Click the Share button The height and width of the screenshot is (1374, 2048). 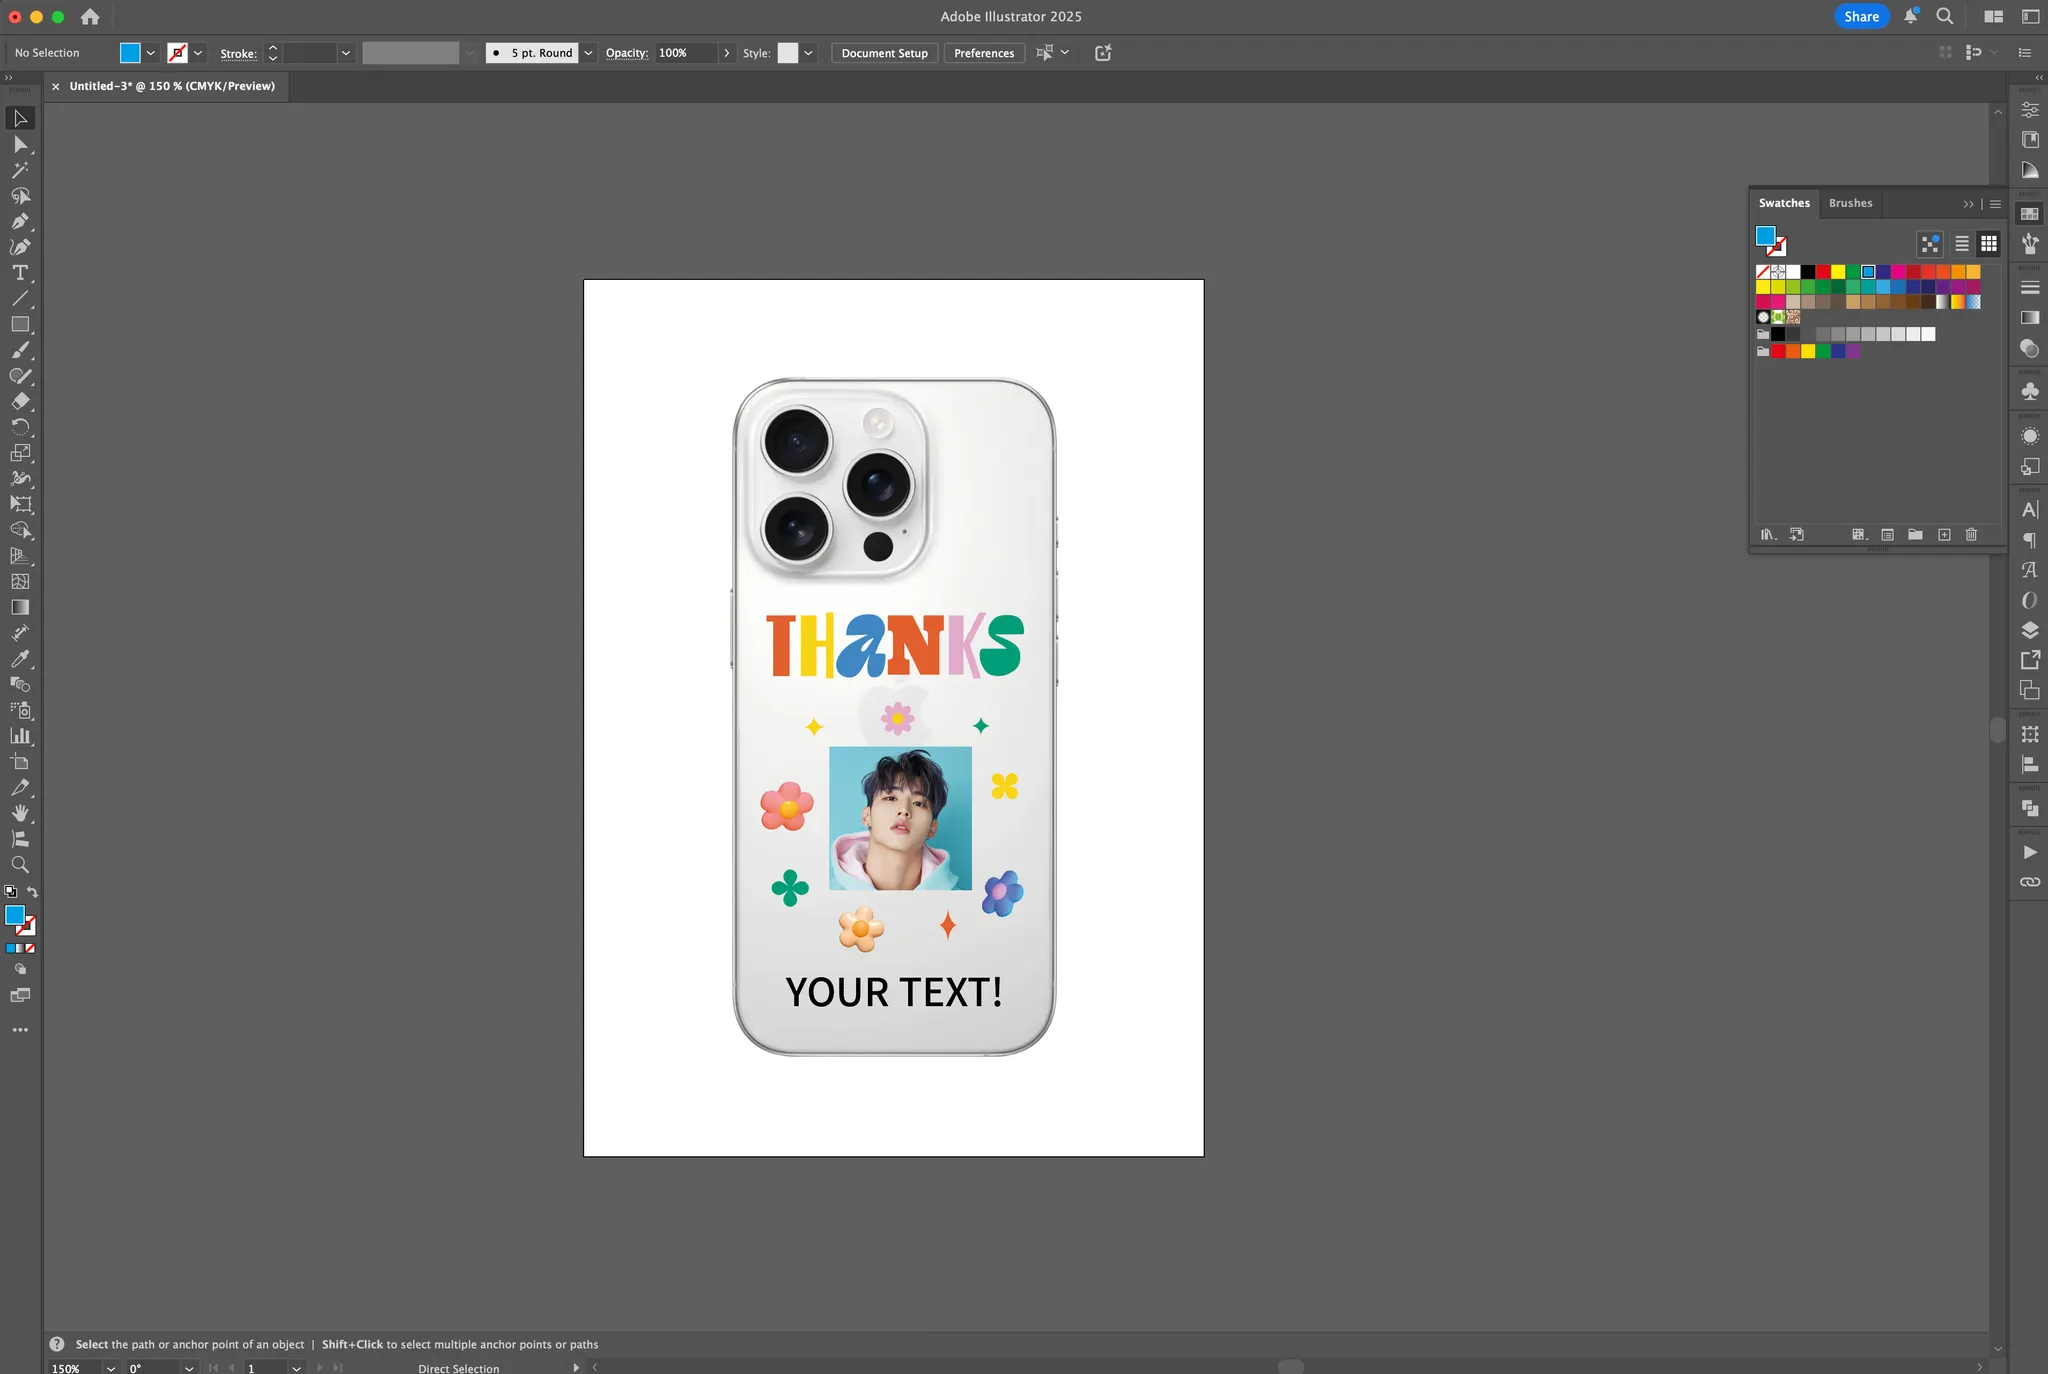point(1860,16)
